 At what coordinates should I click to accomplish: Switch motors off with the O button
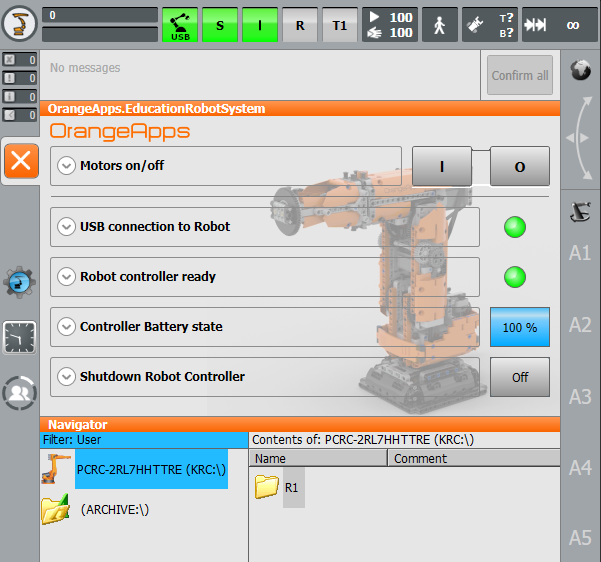[x=520, y=166]
